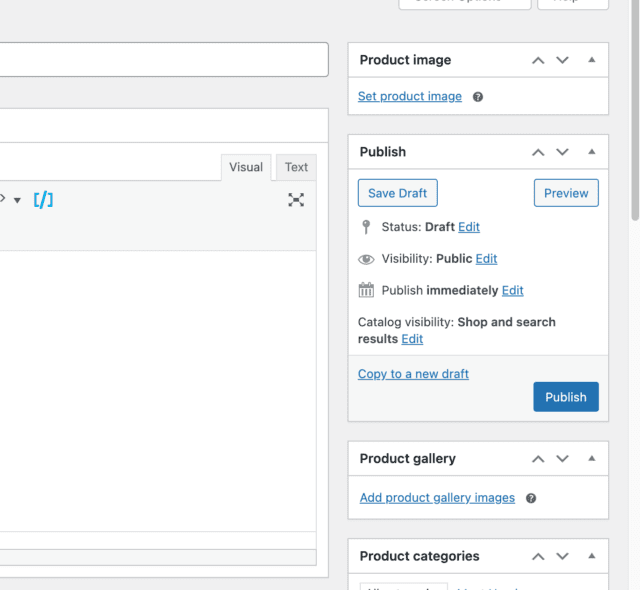Move Product image panel down arrow
640x590 pixels.
point(562,60)
